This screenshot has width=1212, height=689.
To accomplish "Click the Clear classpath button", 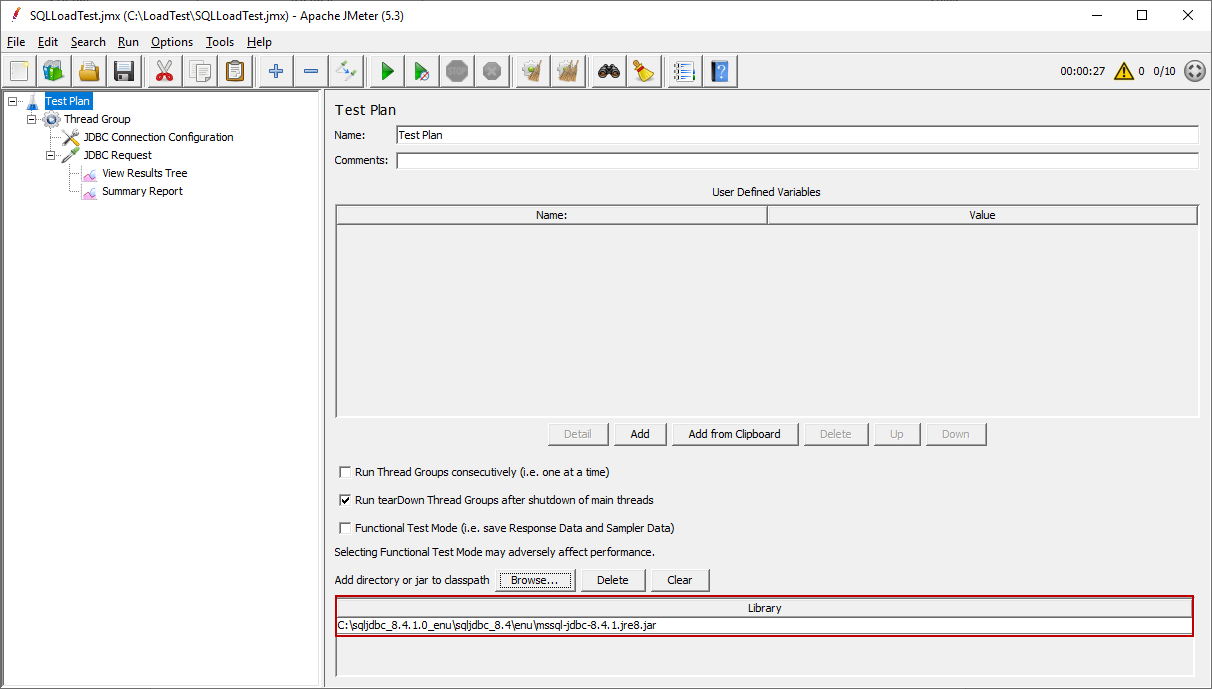I will click(x=680, y=580).
